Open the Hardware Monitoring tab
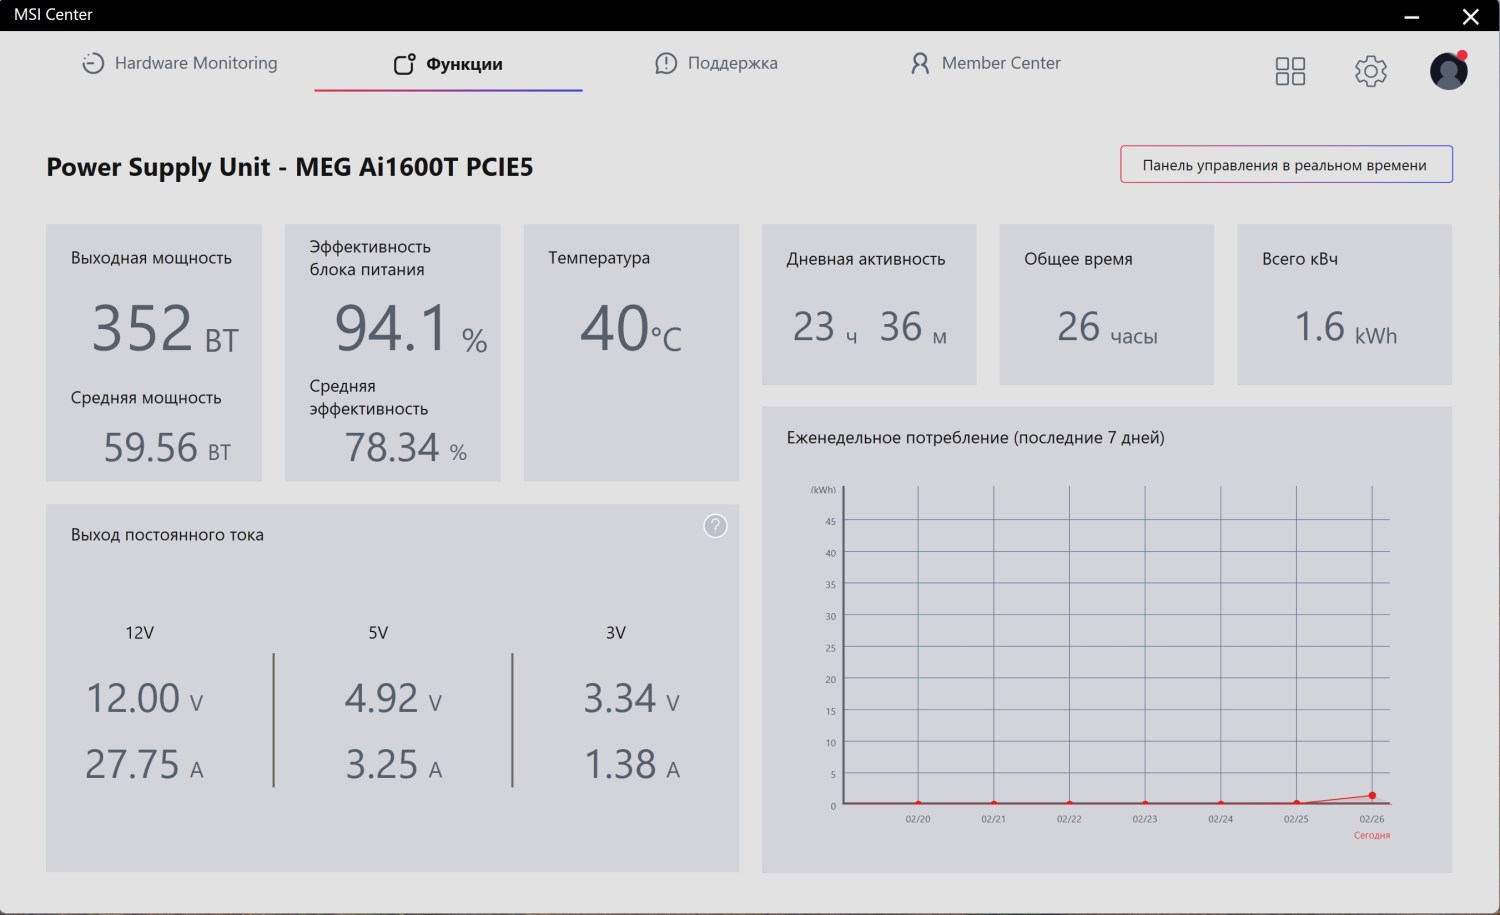The width and height of the screenshot is (1500, 915). pos(180,63)
